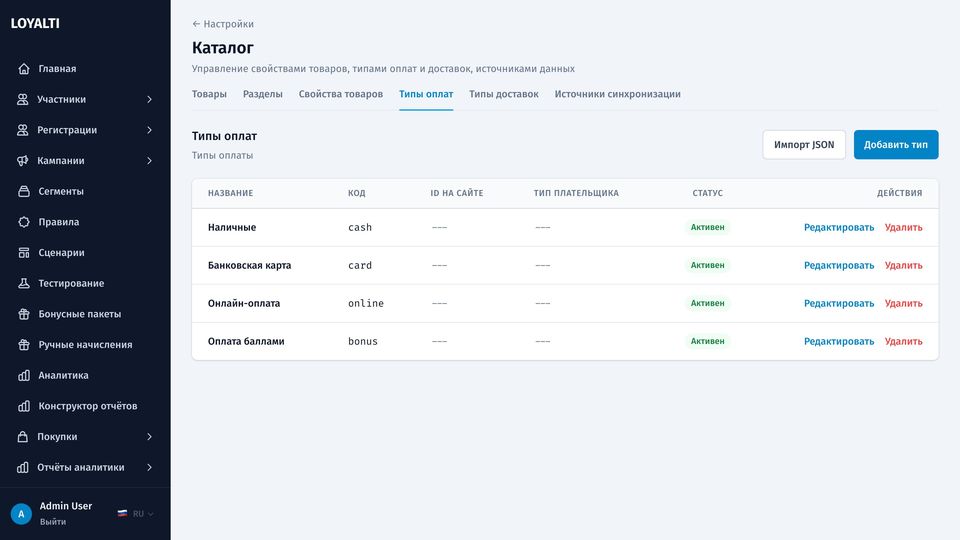
Task: Open the RU language dropdown
Action: 136,514
